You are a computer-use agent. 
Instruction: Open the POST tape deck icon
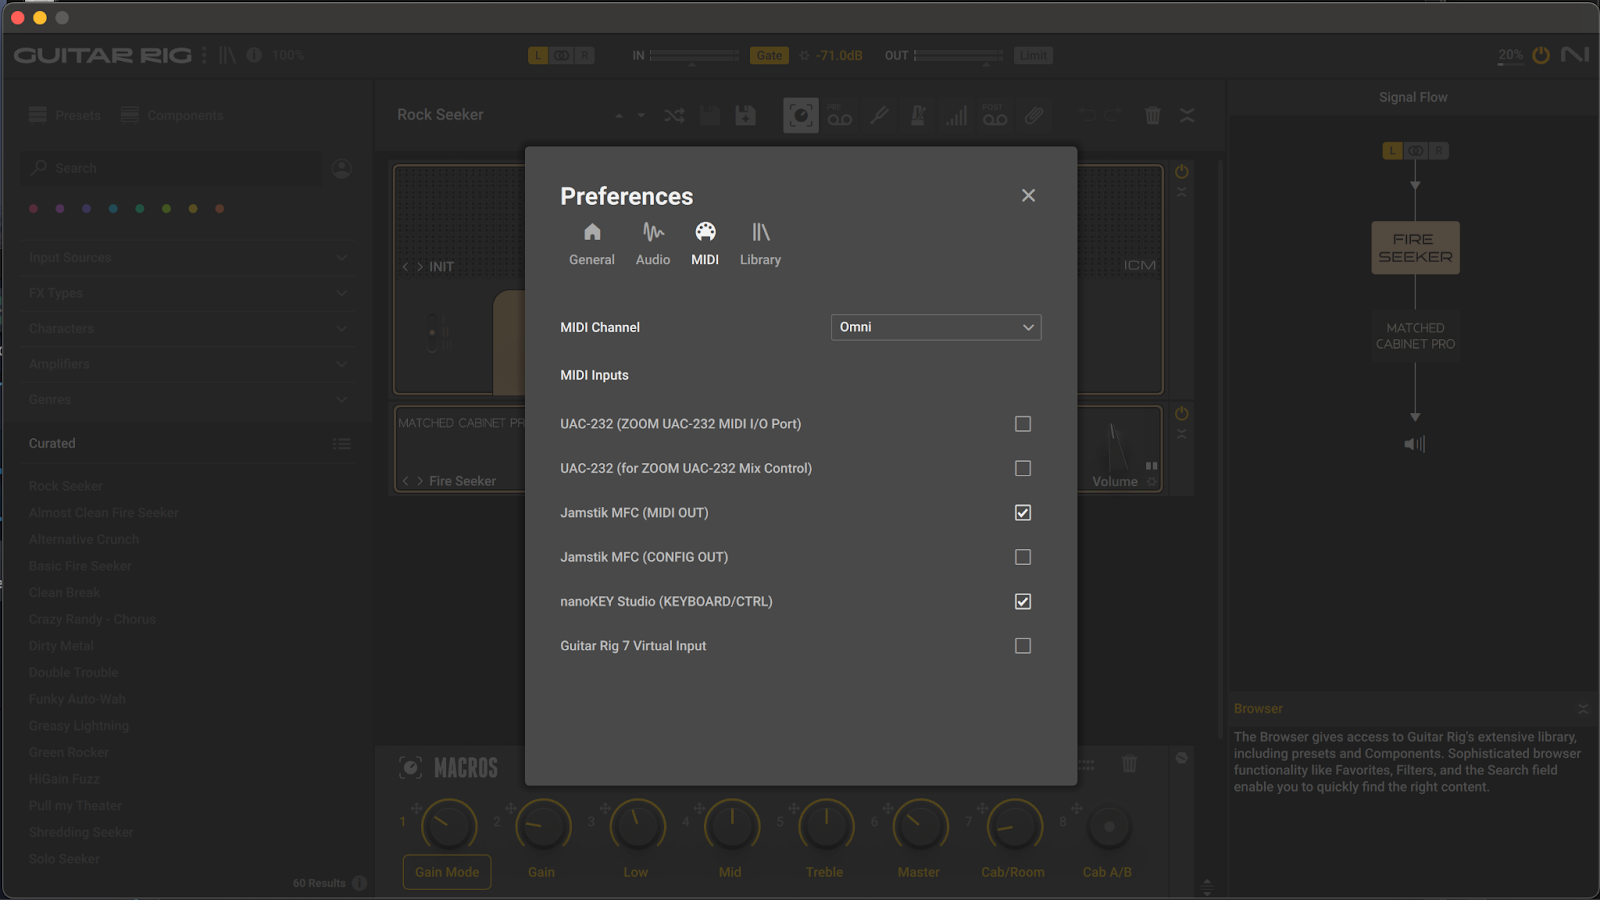pyautogui.click(x=995, y=116)
